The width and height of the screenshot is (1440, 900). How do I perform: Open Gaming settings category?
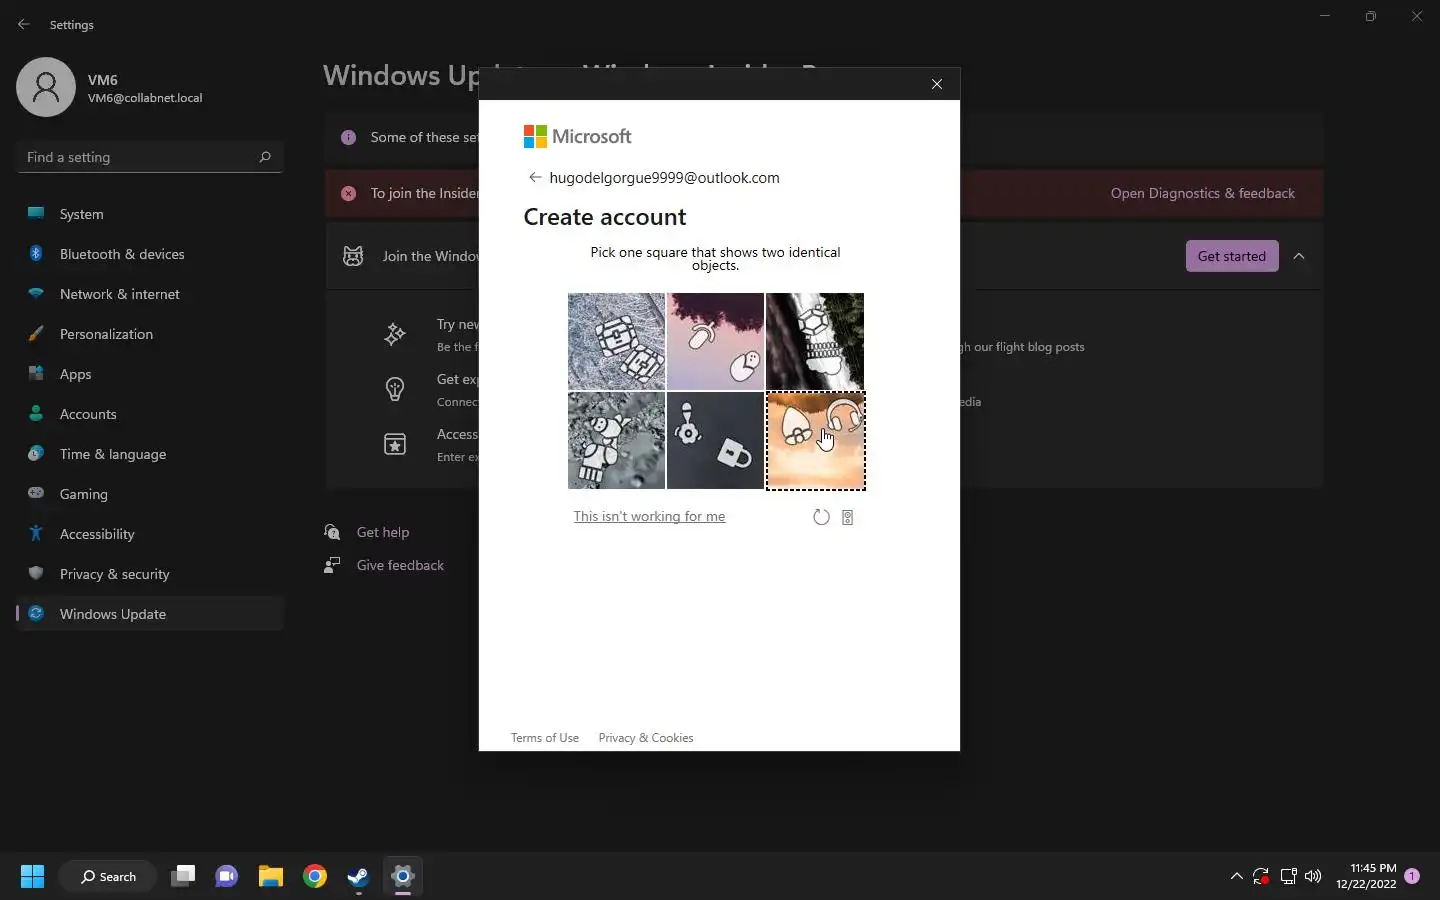[x=150, y=494]
